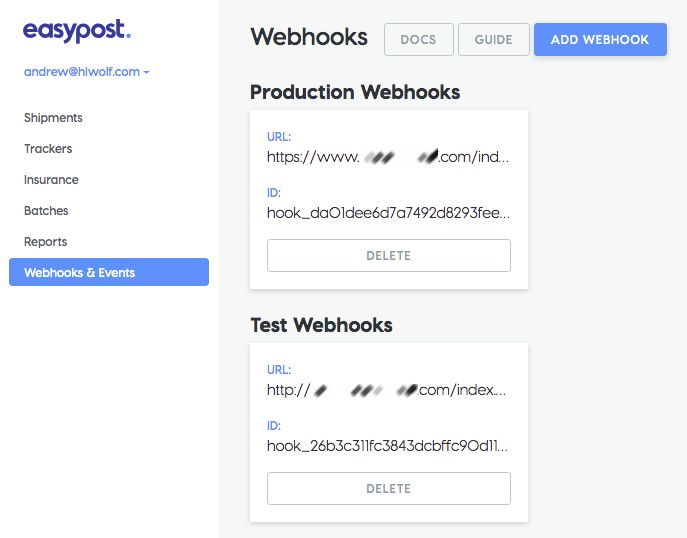This screenshot has width=687, height=538.
Task: Open the webhook GUIDE
Action: (x=493, y=39)
